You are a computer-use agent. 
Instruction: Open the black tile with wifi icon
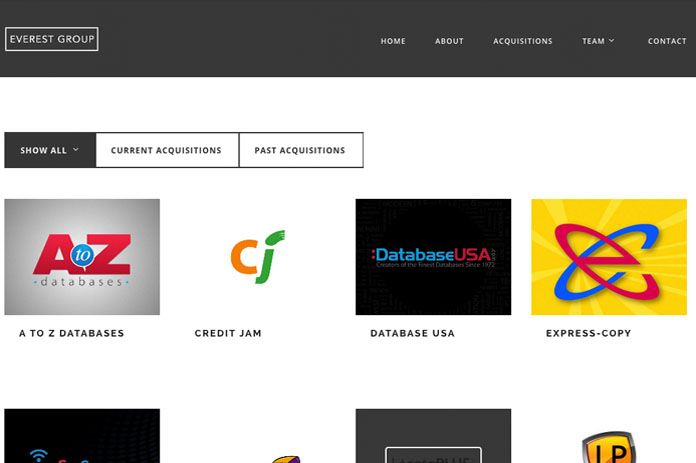(82, 436)
